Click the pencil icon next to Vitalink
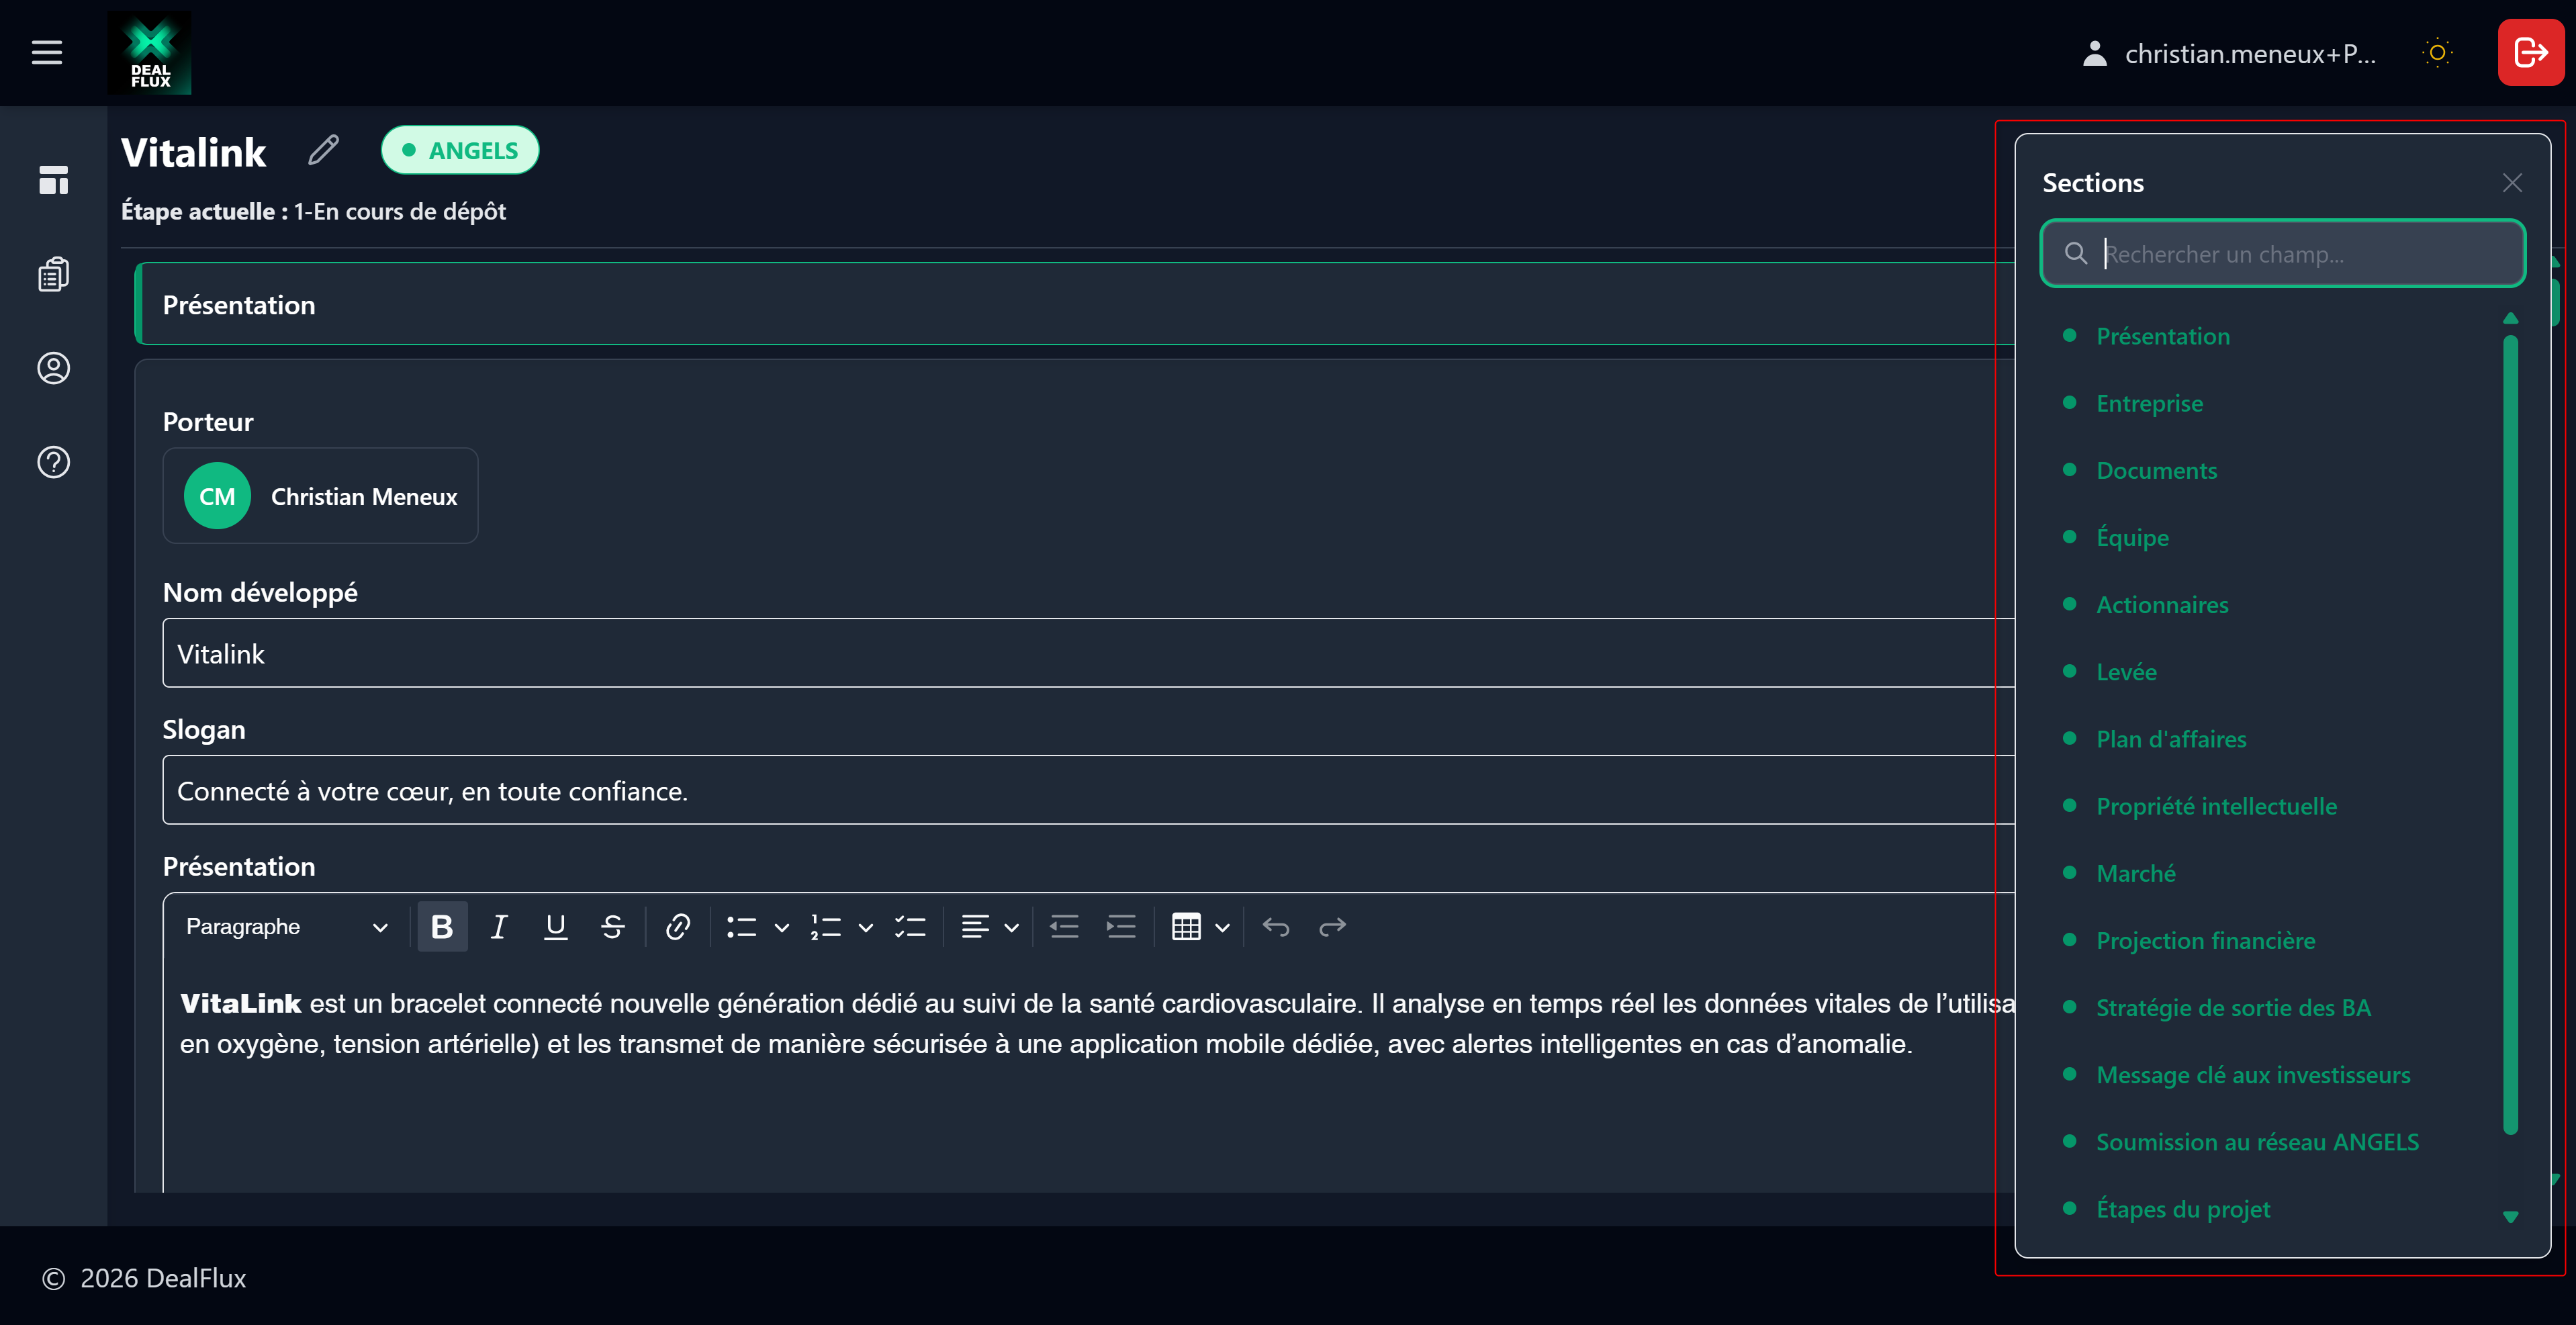Image resolution: width=2576 pixels, height=1325 pixels. click(x=323, y=150)
